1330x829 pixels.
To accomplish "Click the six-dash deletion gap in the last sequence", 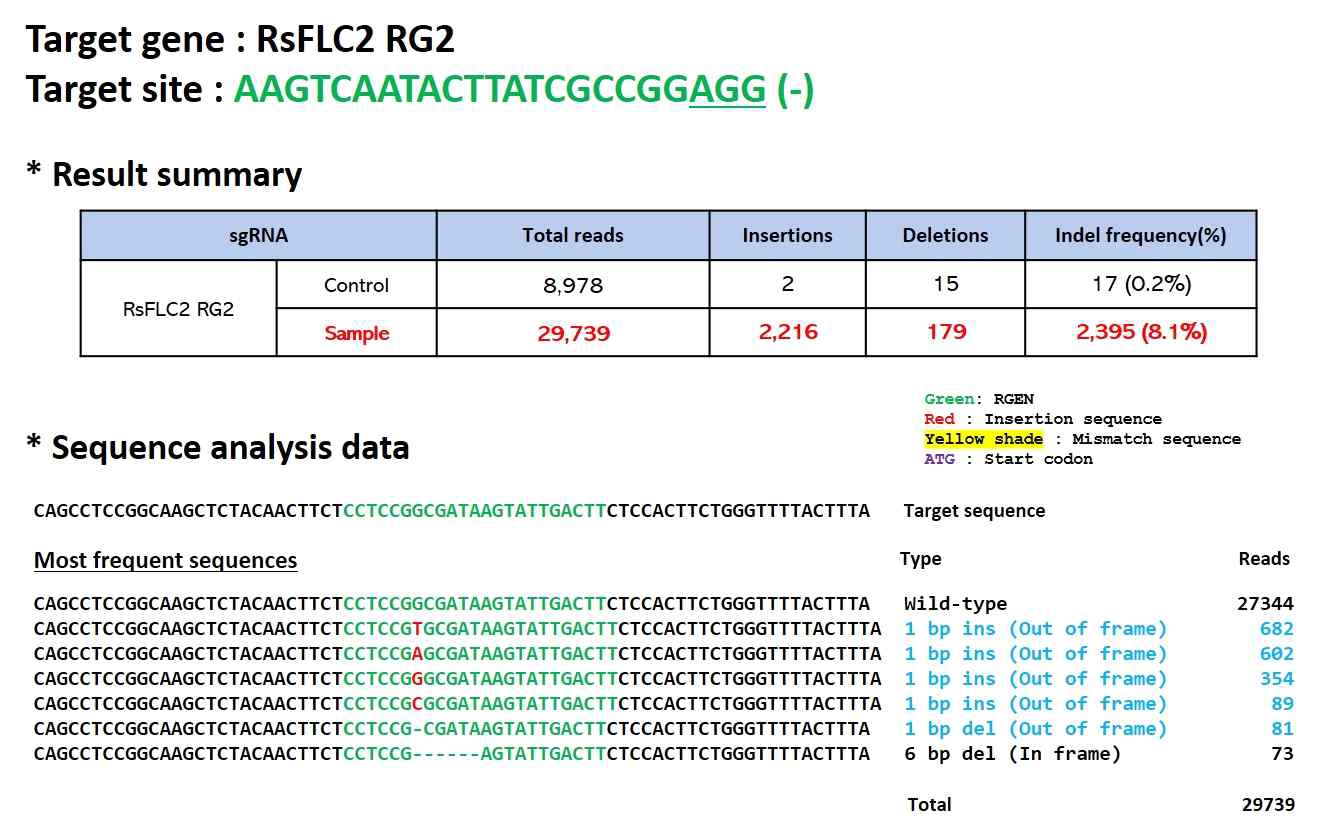I will coord(446,754).
